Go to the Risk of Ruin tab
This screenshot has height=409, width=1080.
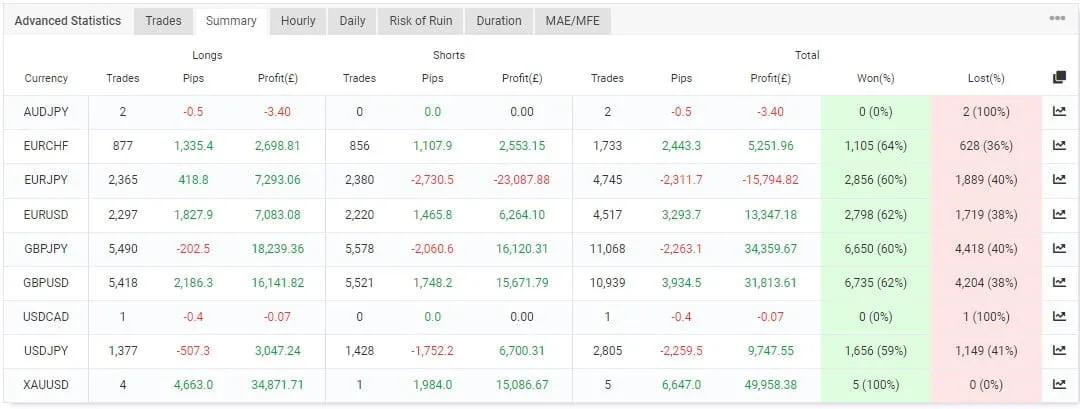421,21
